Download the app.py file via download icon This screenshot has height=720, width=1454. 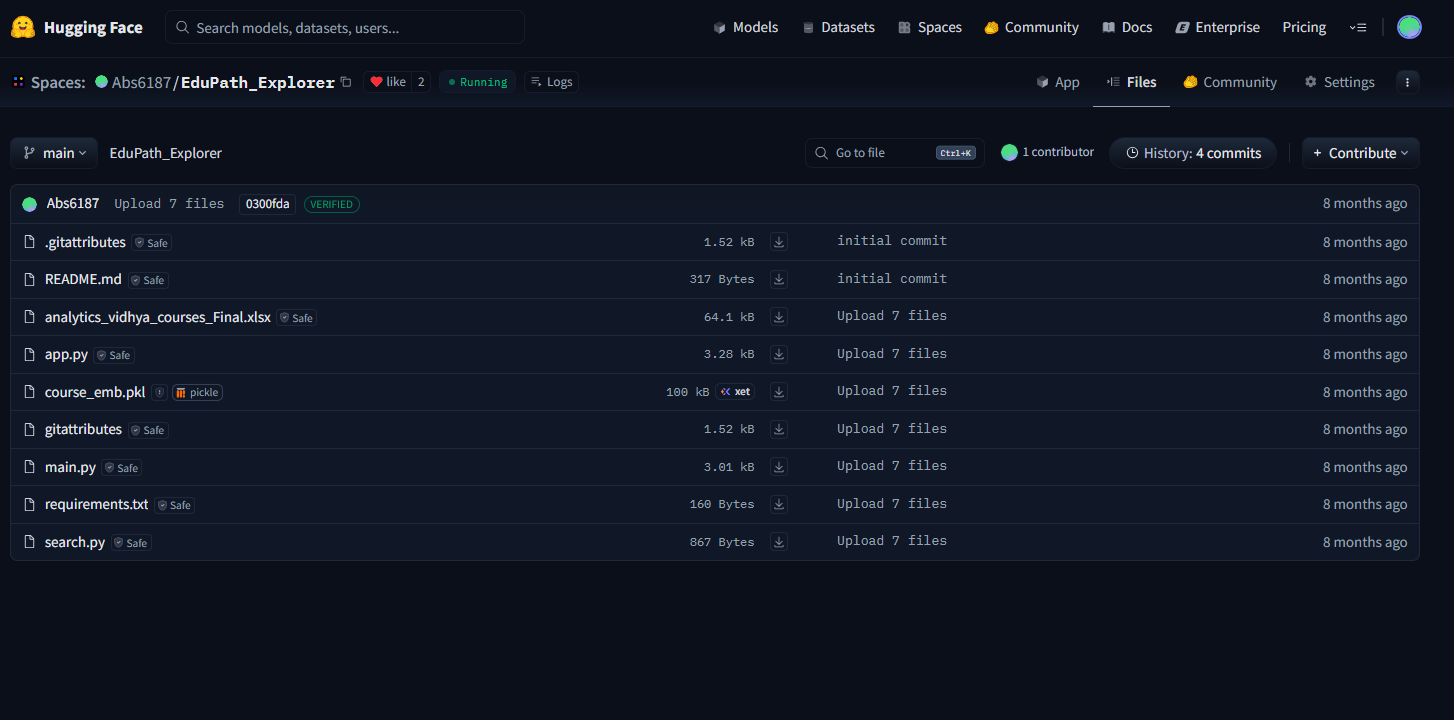[779, 354]
